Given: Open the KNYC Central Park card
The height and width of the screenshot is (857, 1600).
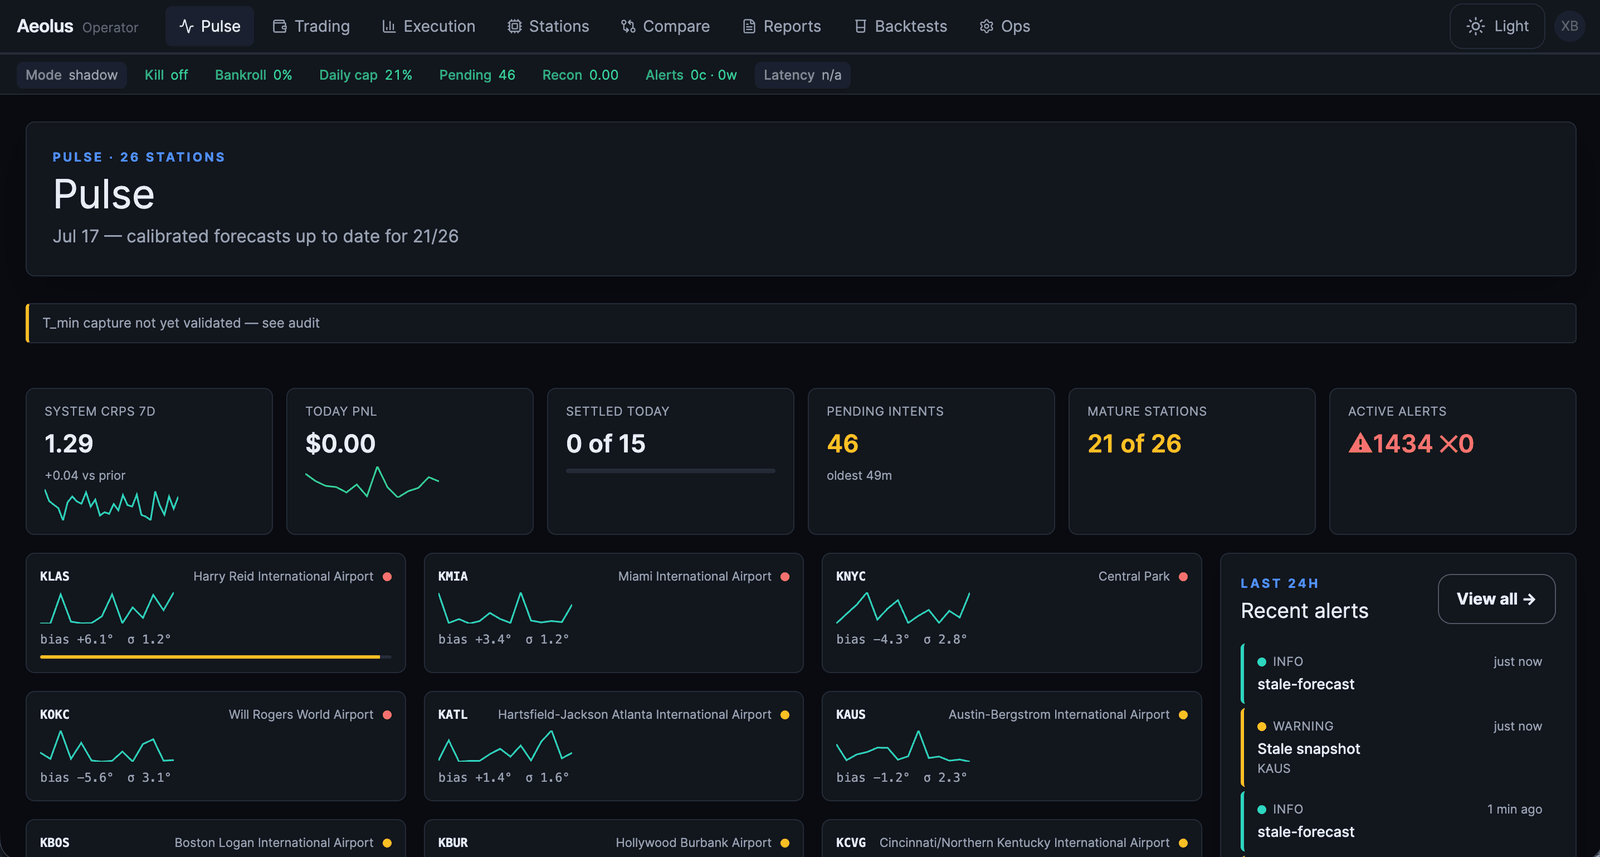Looking at the screenshot, I should tap(1012, 613).
